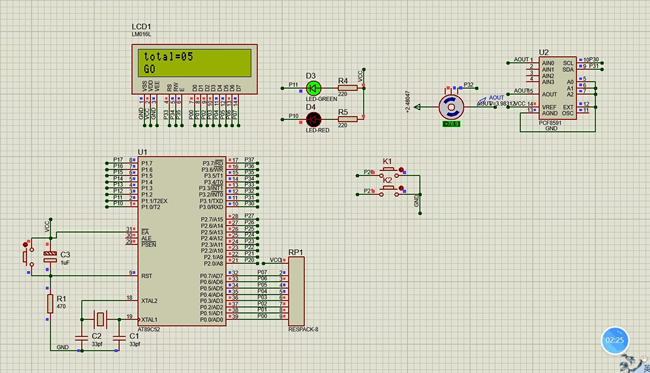
Task: Click the blue AOUT voltage probe icon
Action: [x=482, y=101]
